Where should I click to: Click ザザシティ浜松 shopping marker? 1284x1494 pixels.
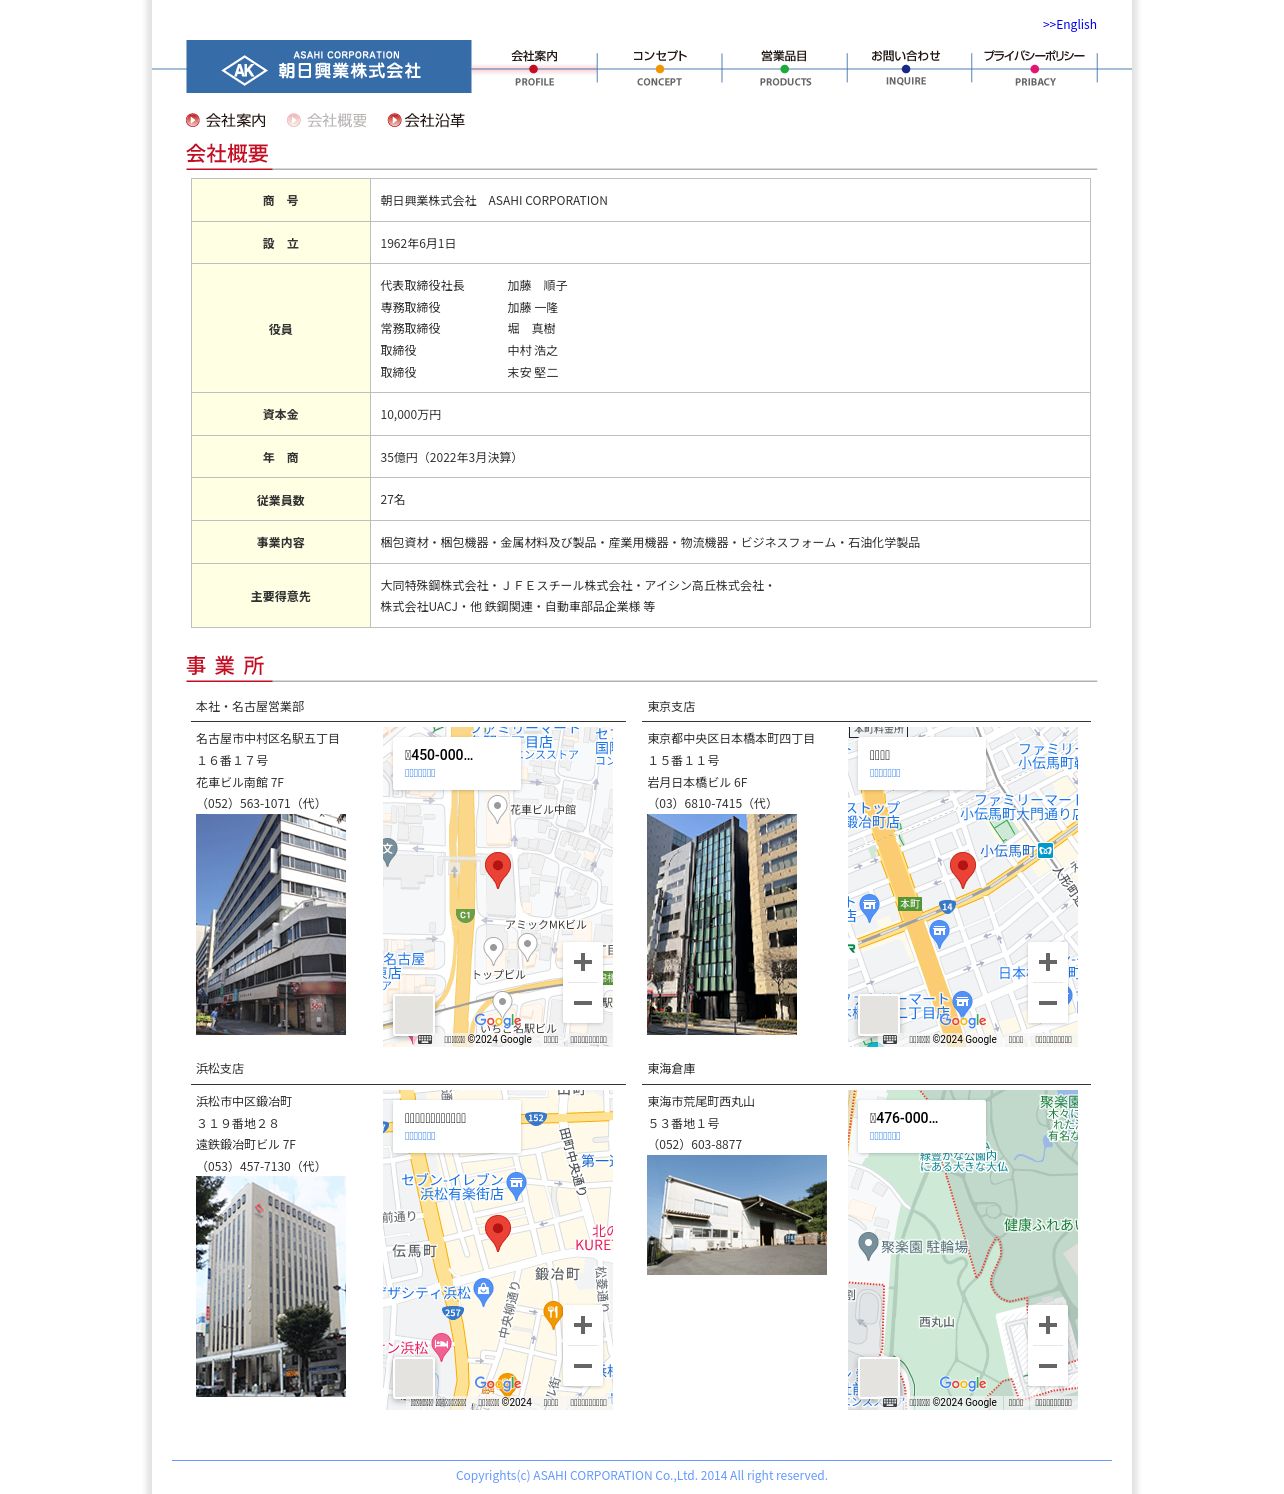click(484, 1292)
